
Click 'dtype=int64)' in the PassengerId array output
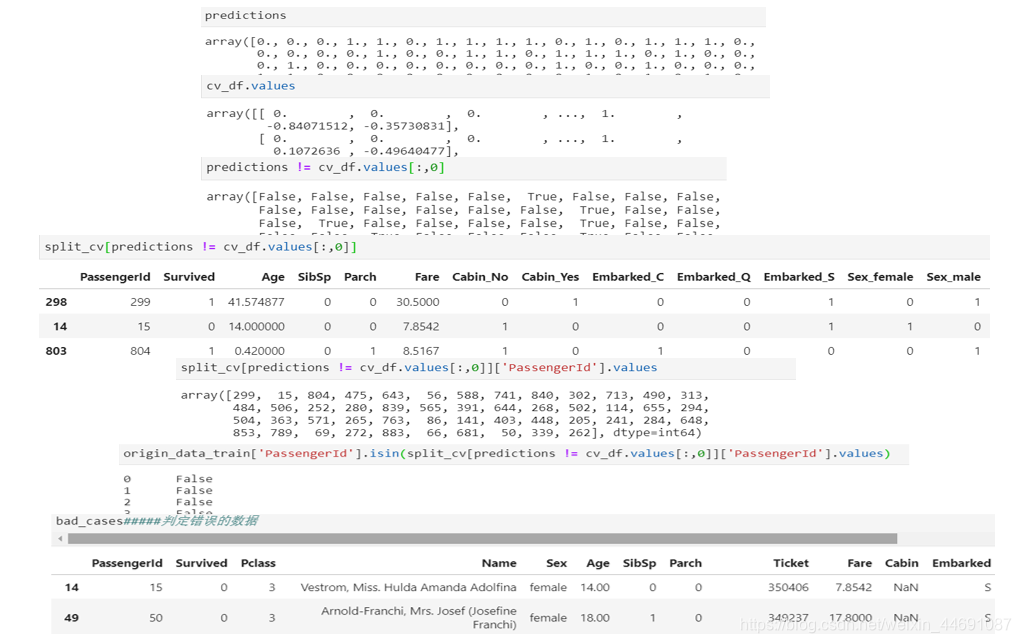pyautogui.click(x=657, y=433)
